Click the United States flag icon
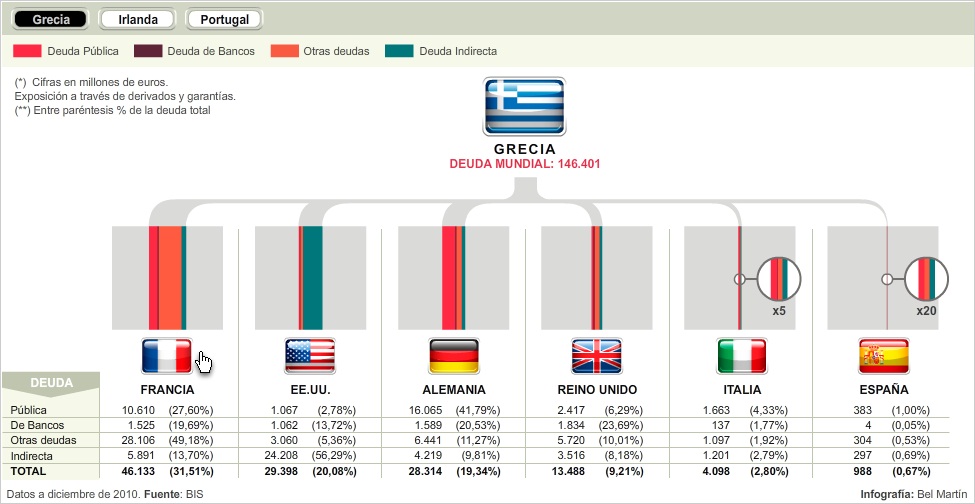Image resolution: width=975 pixels, height=504 pixels. tap(310, 356)
